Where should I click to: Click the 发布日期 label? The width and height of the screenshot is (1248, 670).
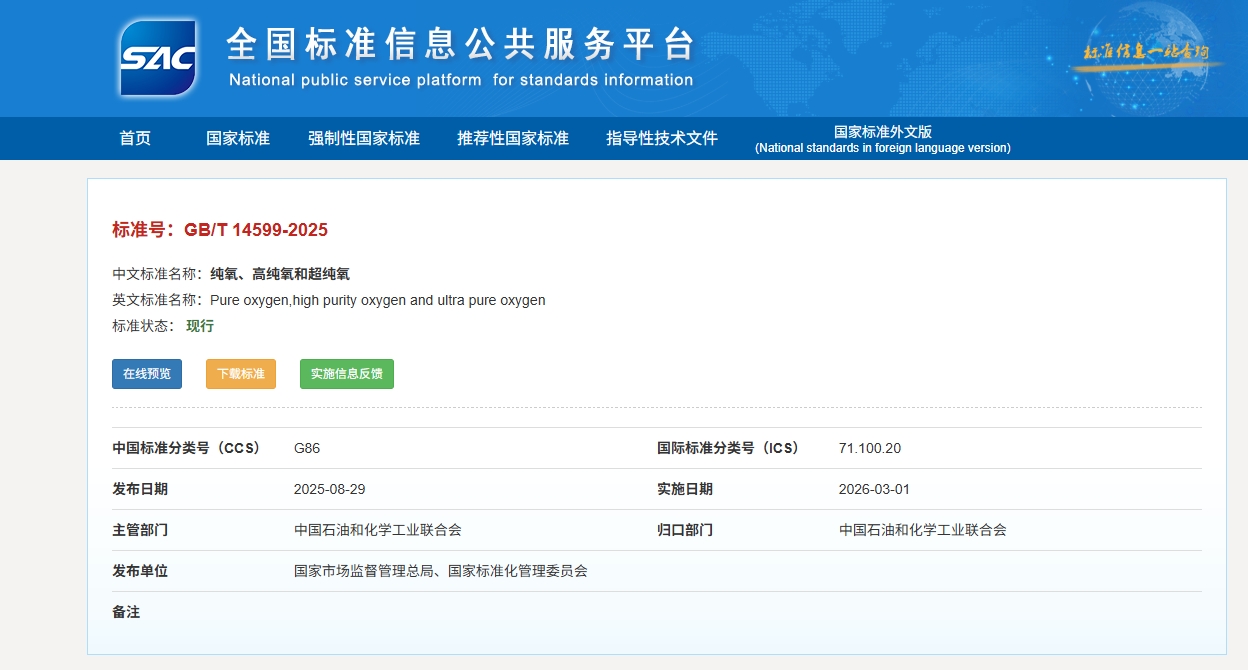[140, 489]
